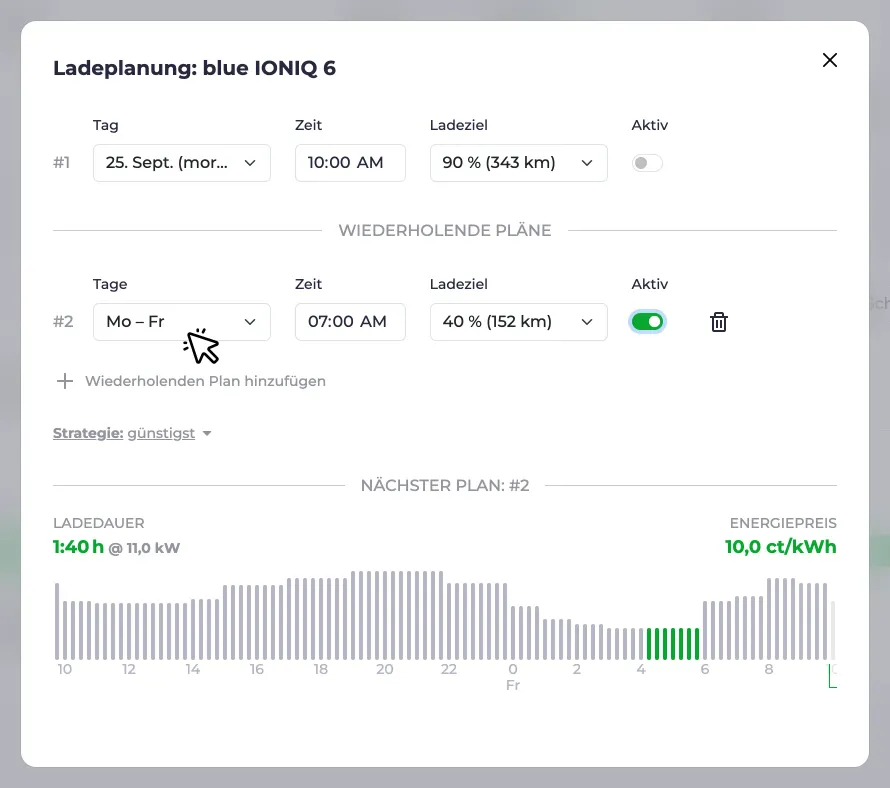
Task: Open the Tage dropdown showing Mo – Fr
Action: 182,322
